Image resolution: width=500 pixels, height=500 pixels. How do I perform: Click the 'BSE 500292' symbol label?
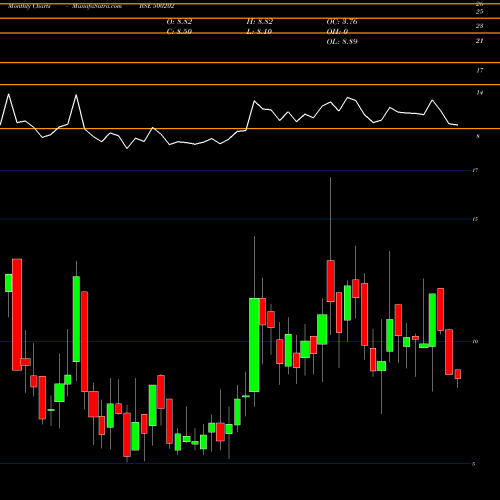(157, 6)
